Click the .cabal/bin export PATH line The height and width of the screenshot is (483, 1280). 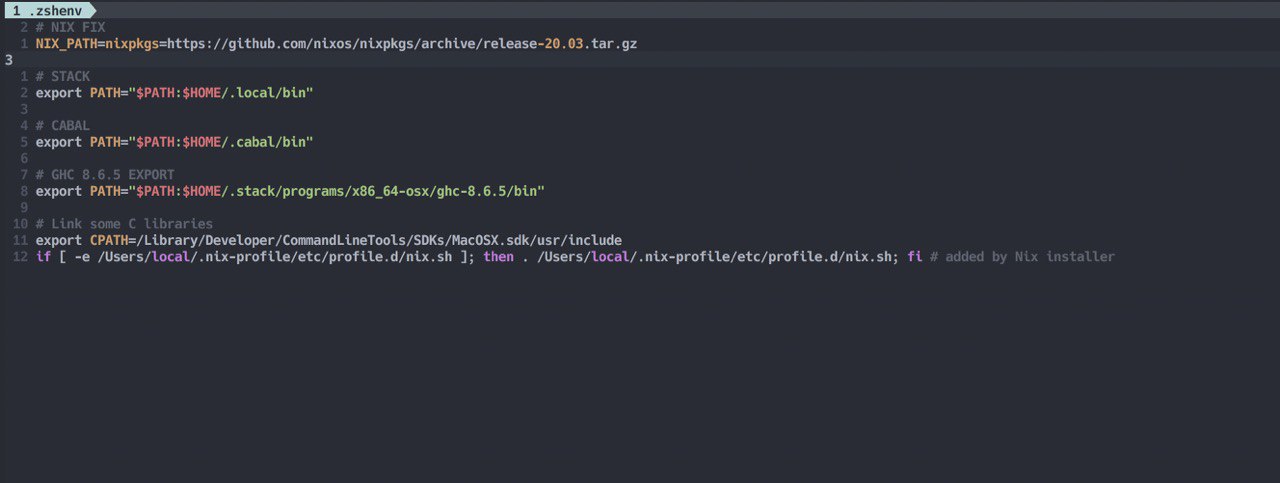point(175,142)
